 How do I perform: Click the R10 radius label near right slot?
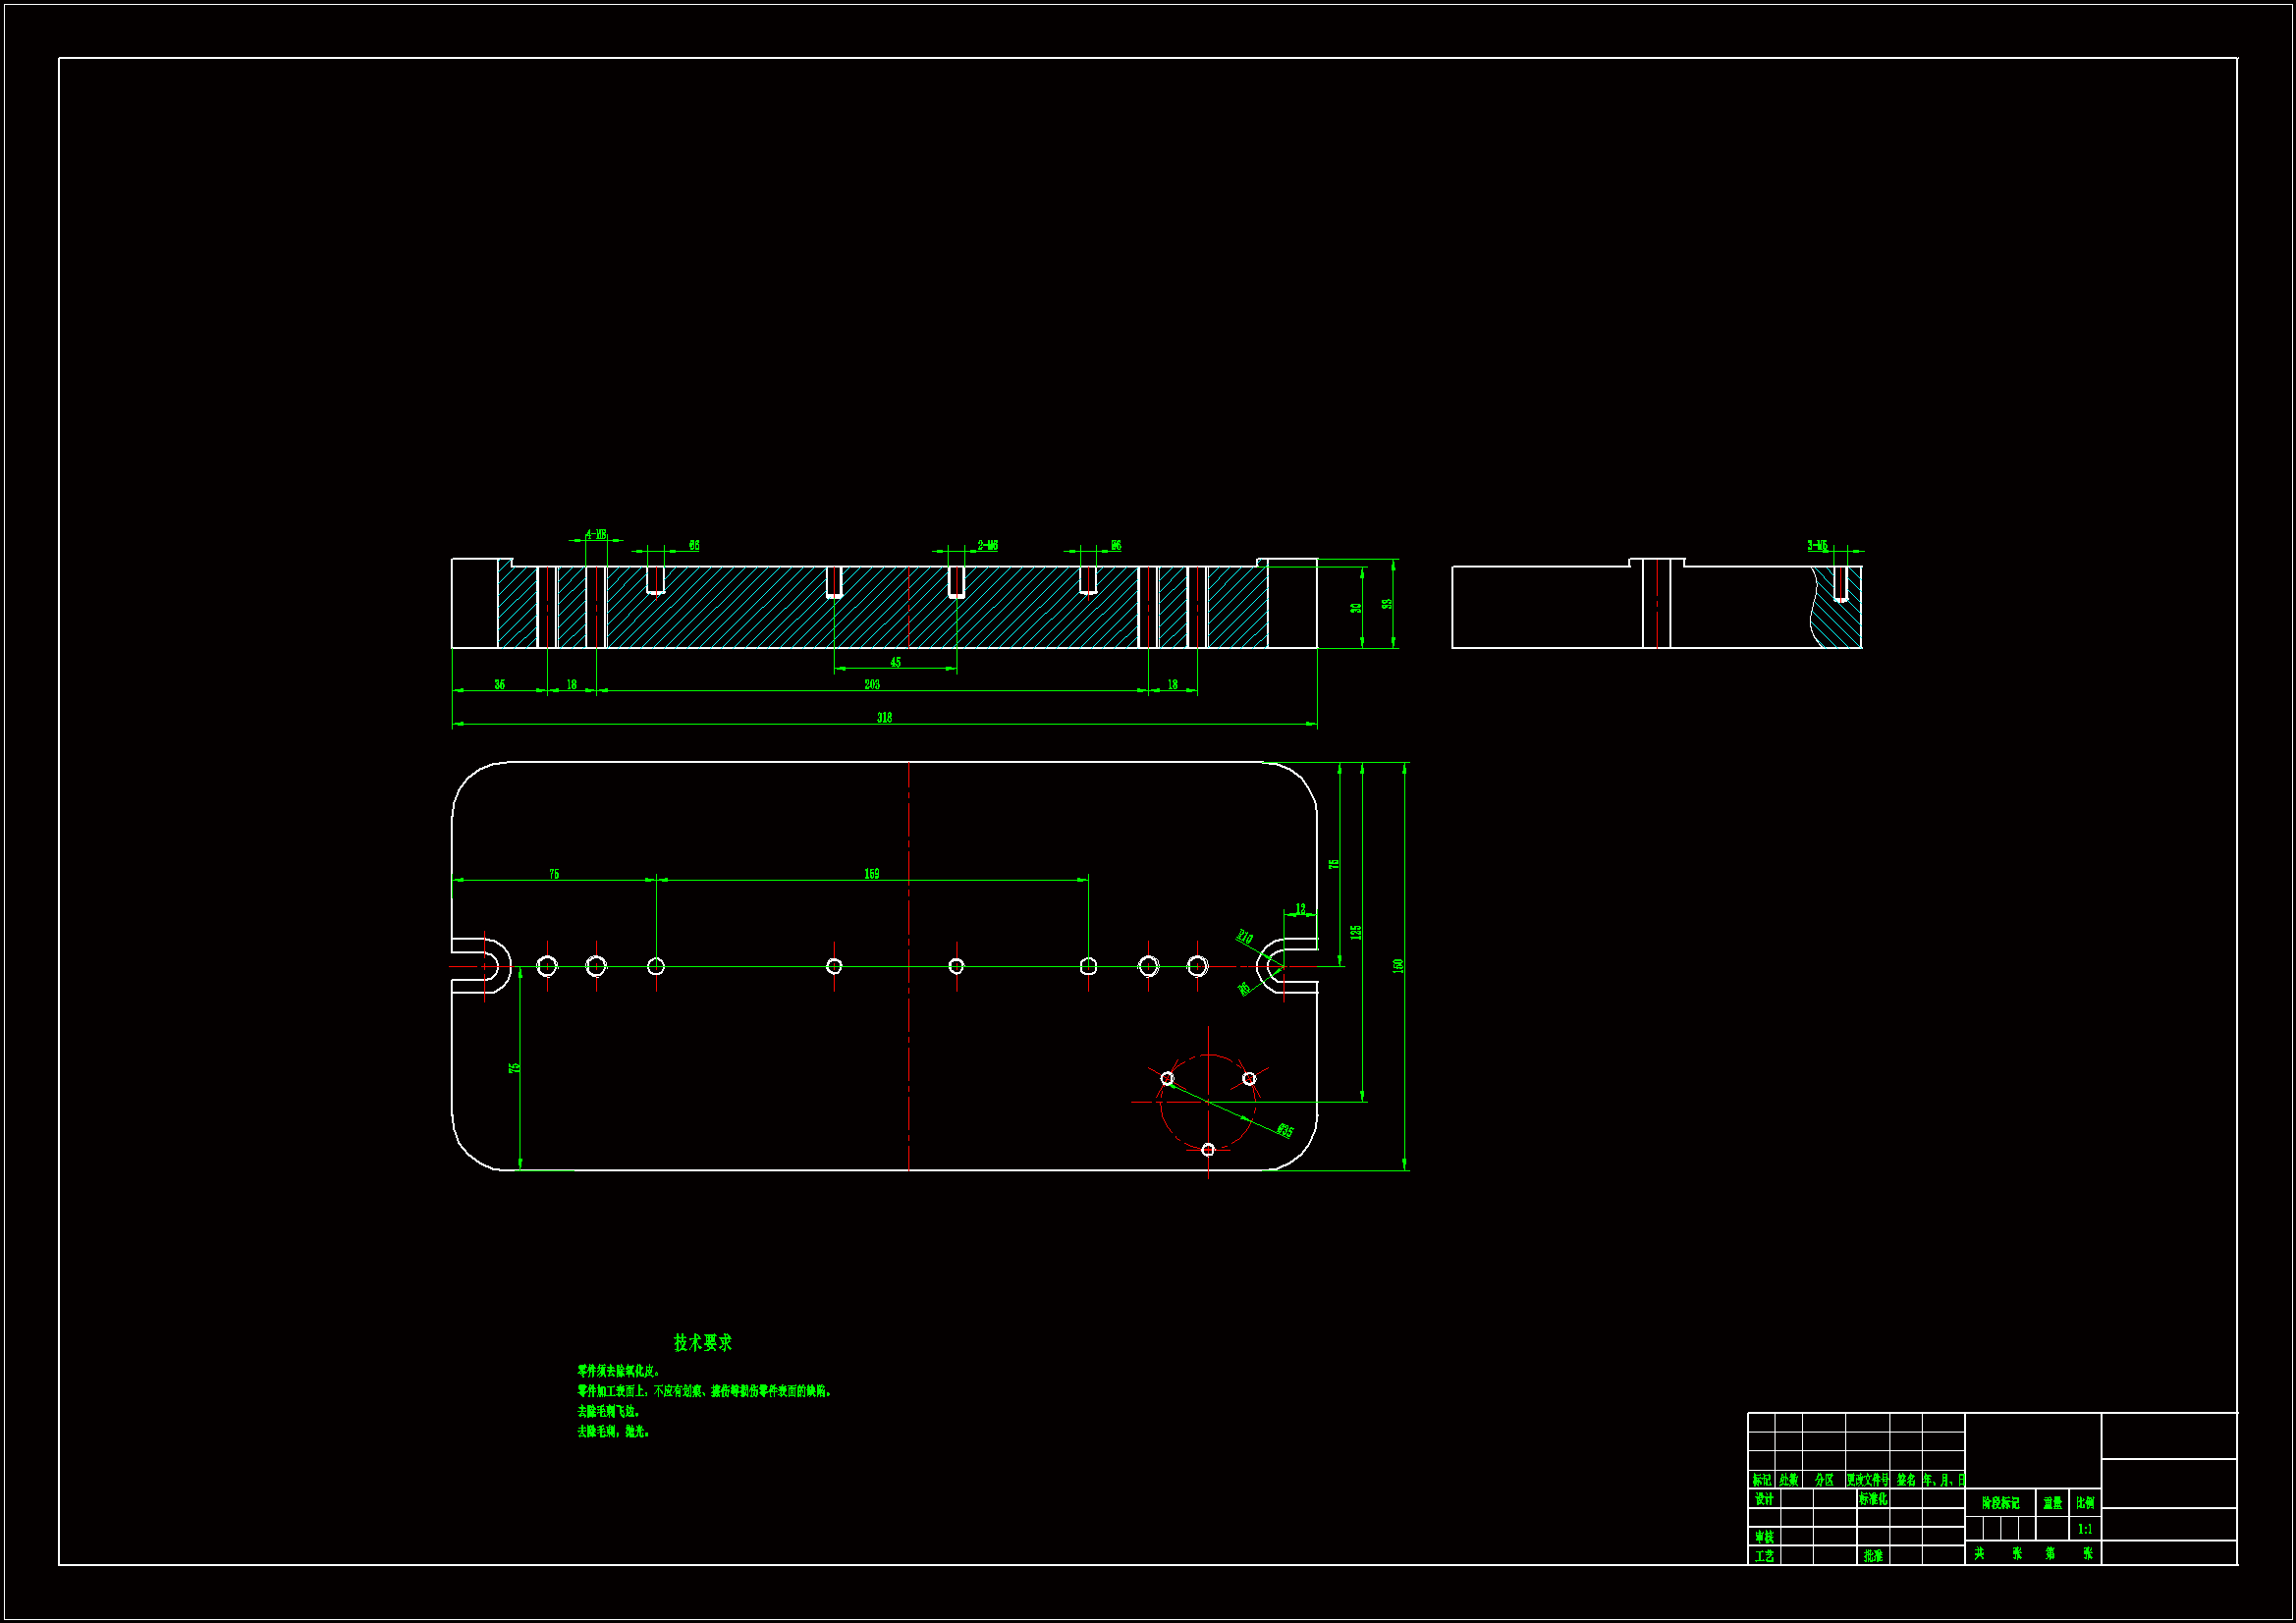(1244, 937)
